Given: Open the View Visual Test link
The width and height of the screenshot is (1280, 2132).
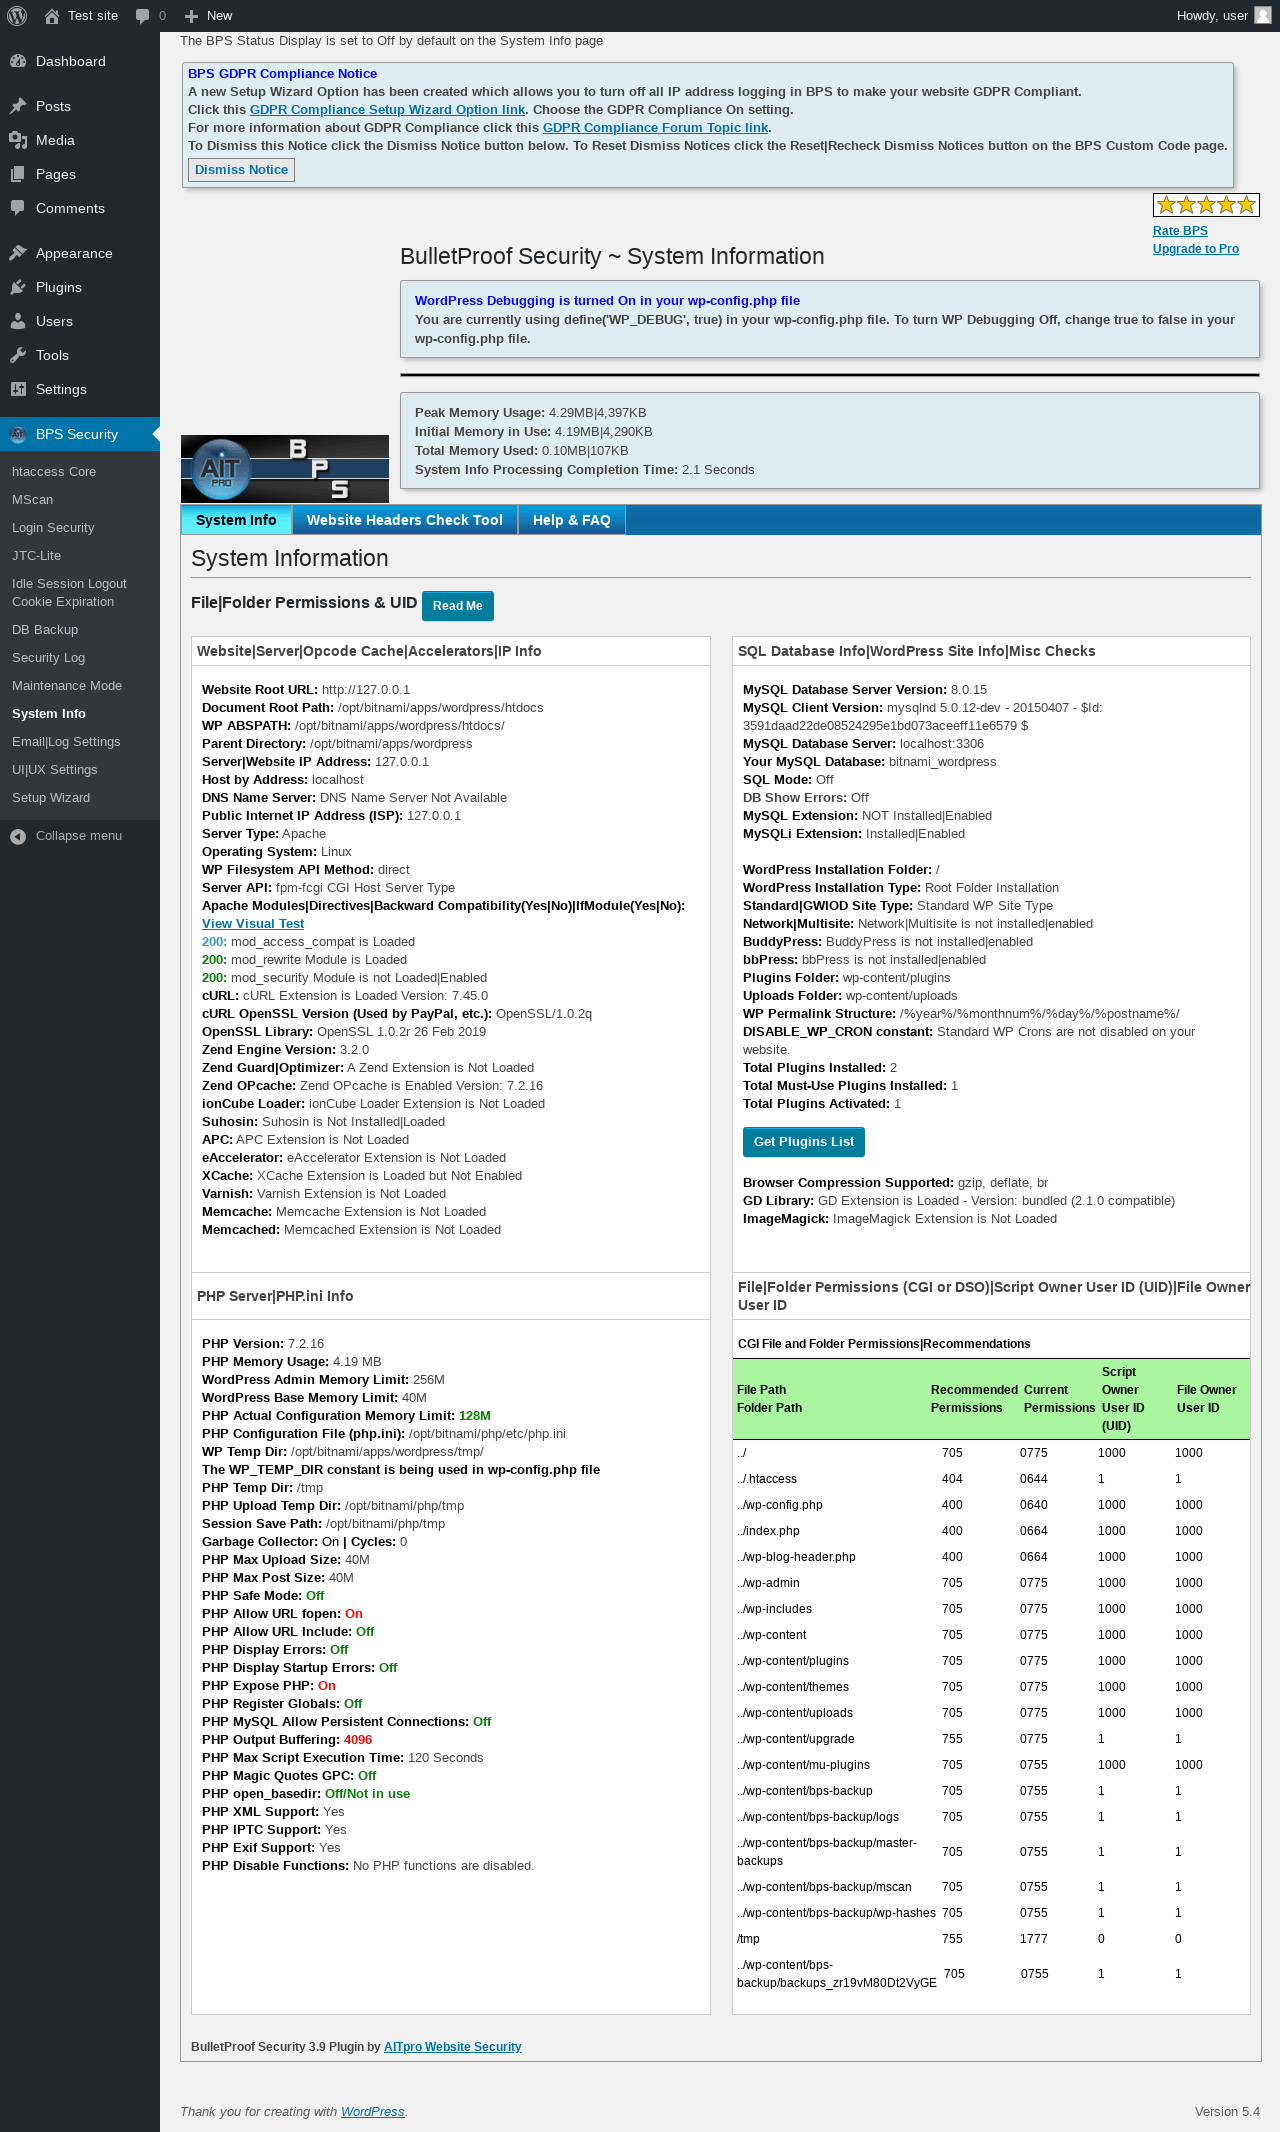Looking at the screenshot, I should coord(253,924).
